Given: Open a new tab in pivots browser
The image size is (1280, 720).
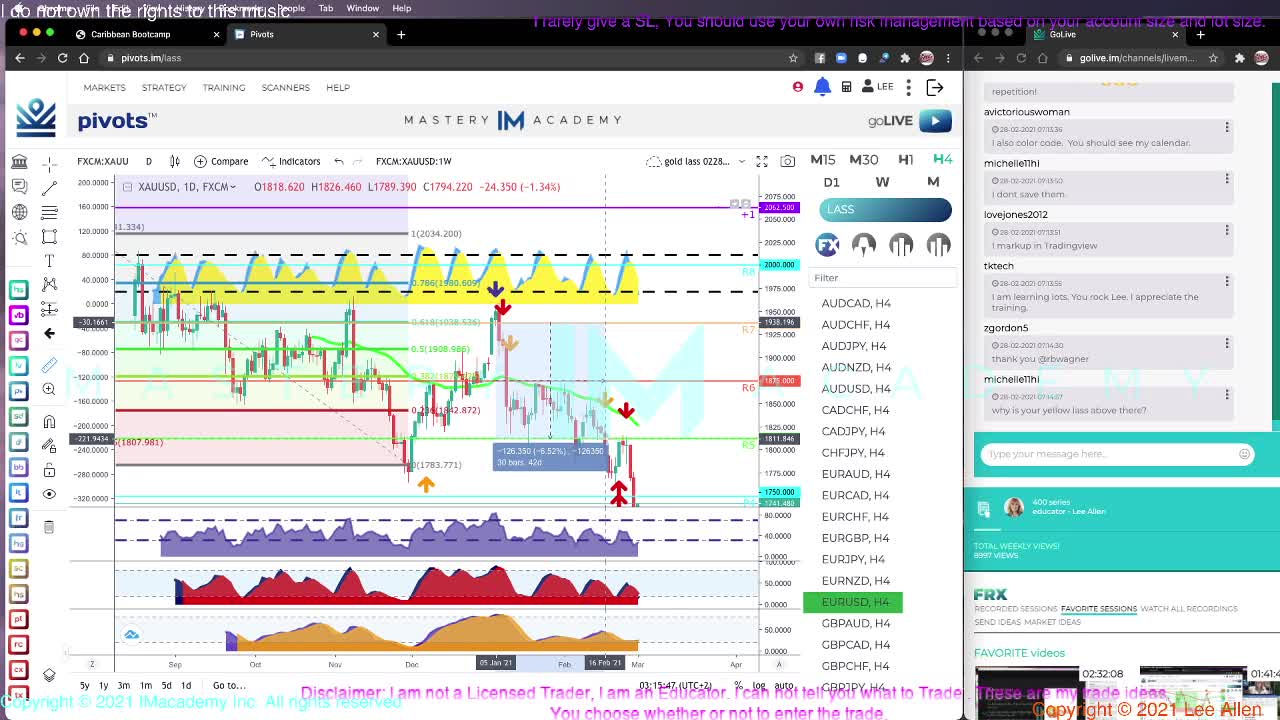Looking at the screenshot, I should tap(401, 34).
